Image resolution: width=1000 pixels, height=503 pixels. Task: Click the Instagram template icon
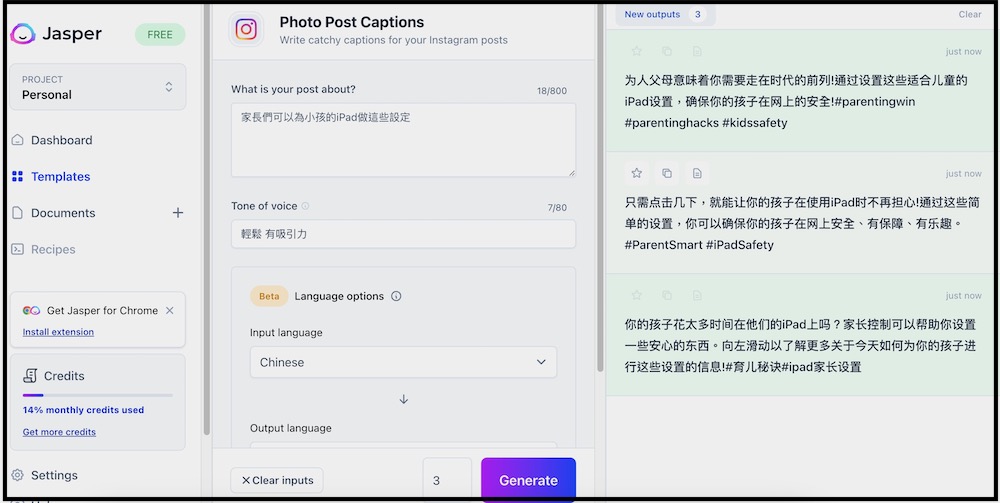tap(246, 30)
